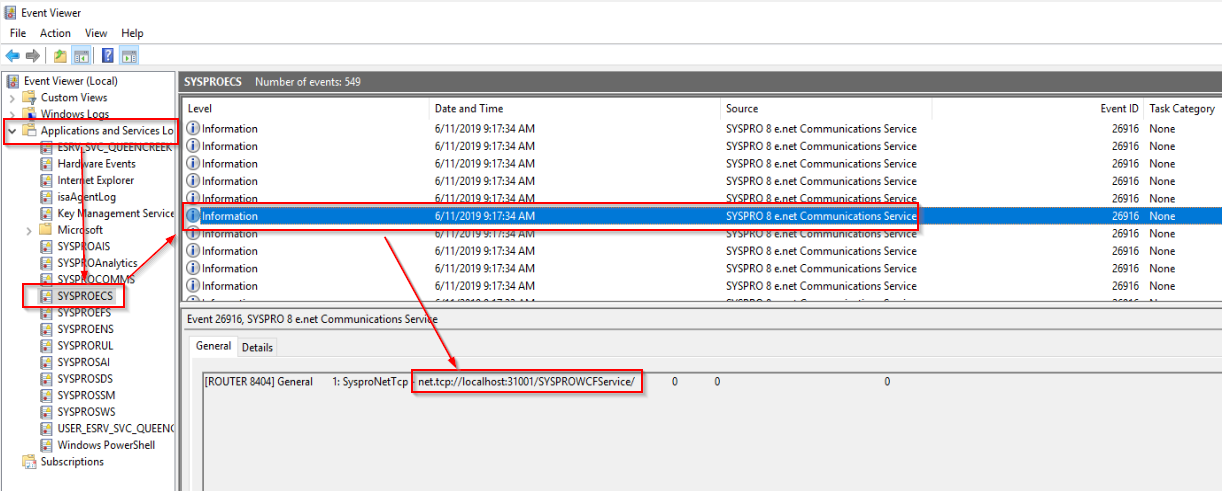Click the Event Viewer title bar icon
The height and width of the screenshot is (491, 1222).
10,13
